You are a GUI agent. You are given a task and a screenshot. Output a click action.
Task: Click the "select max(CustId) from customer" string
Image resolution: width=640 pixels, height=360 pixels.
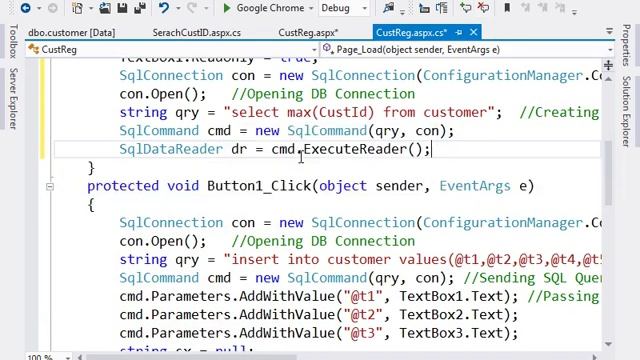(359, 112)
